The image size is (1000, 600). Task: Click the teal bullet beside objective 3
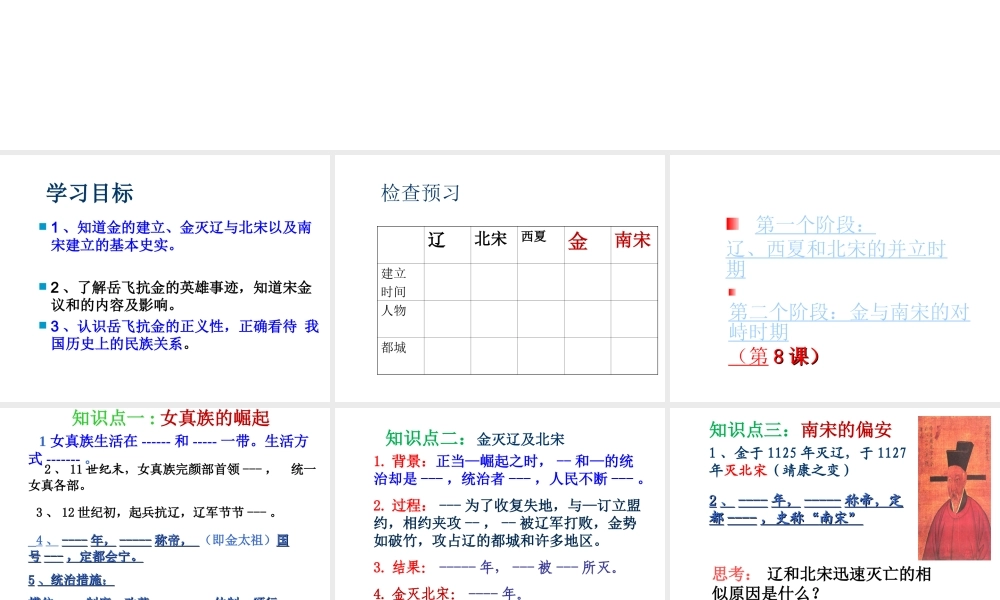coord(43,325)
